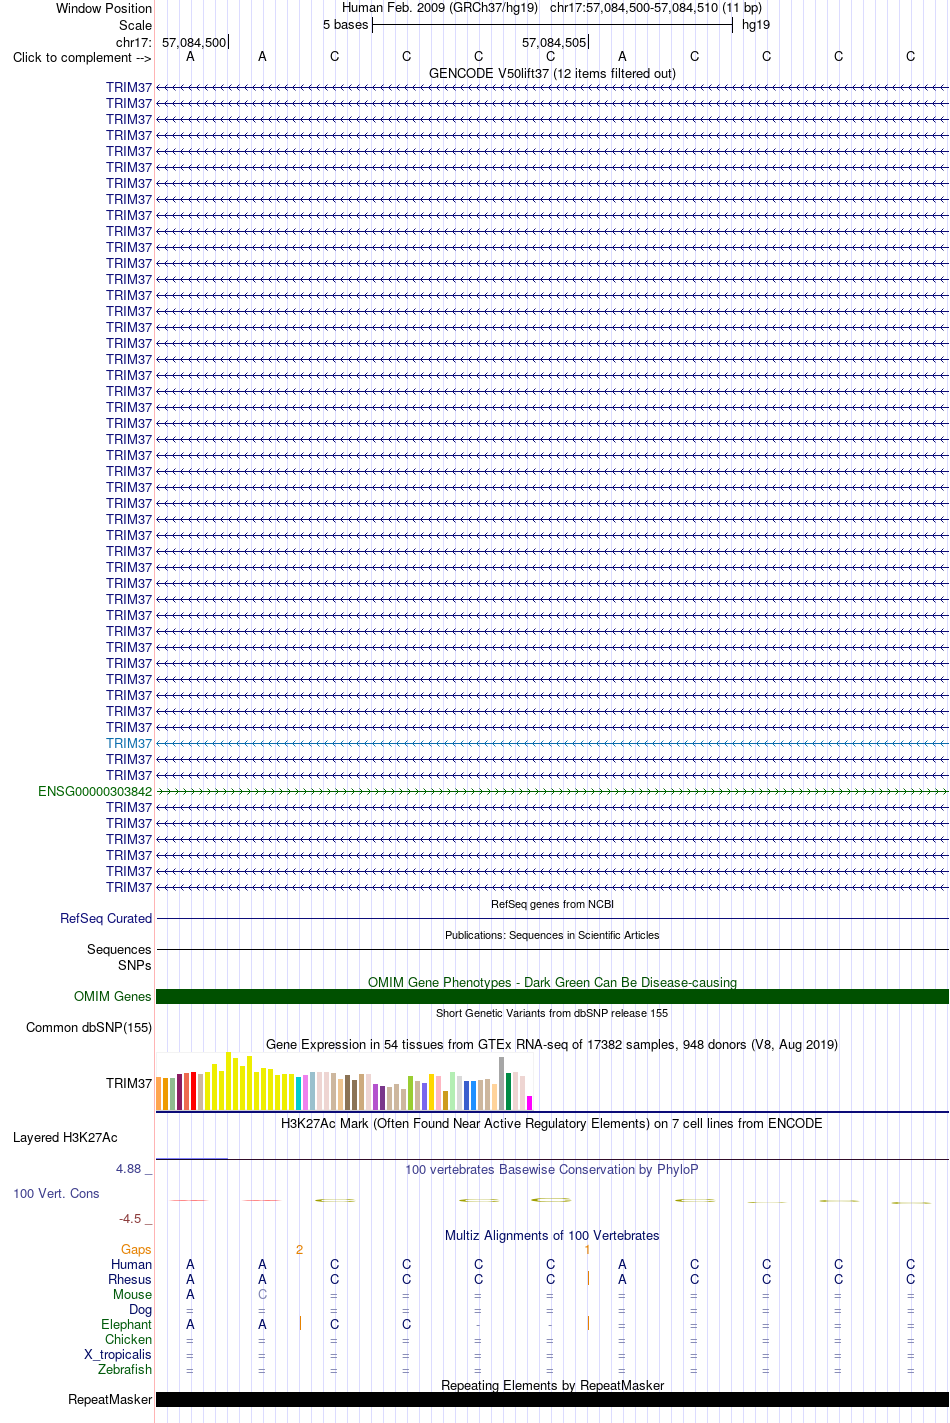Click 'Repeating Elements by RepeatMasker' title
The image size is (950, 1423).
tap(552, 1385)
